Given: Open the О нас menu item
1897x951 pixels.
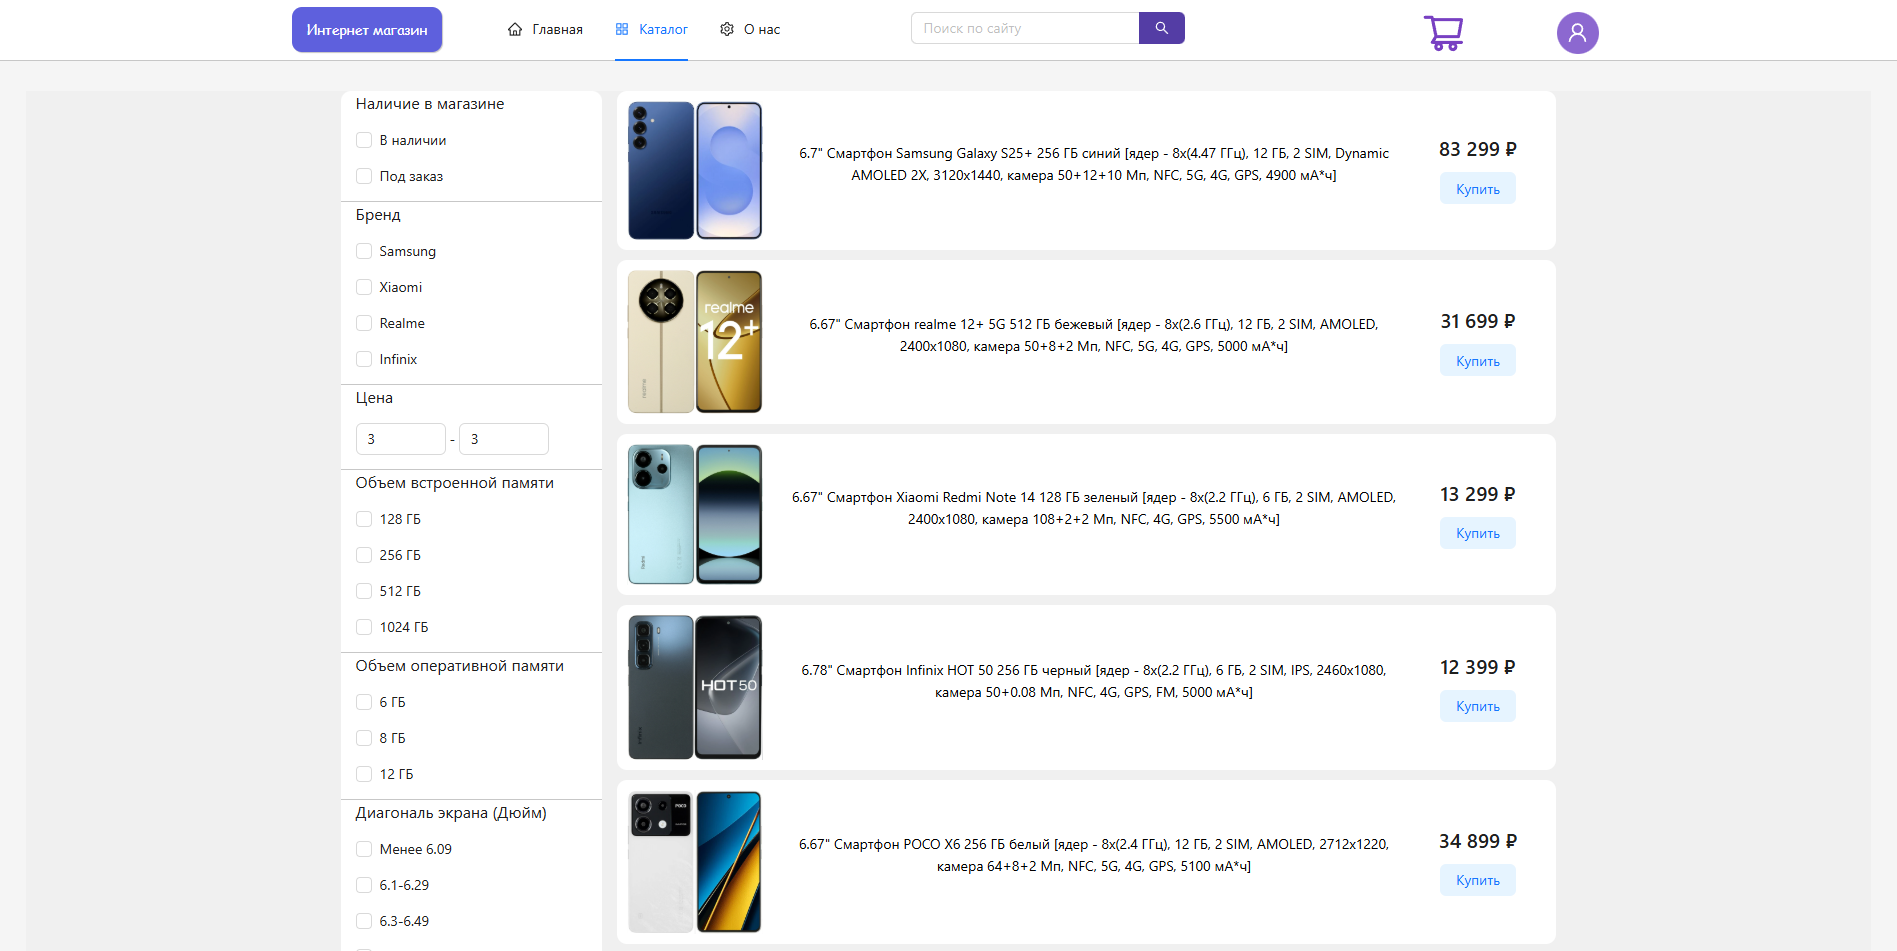Looking at the screenshot, I should click(x=750, y=29).
